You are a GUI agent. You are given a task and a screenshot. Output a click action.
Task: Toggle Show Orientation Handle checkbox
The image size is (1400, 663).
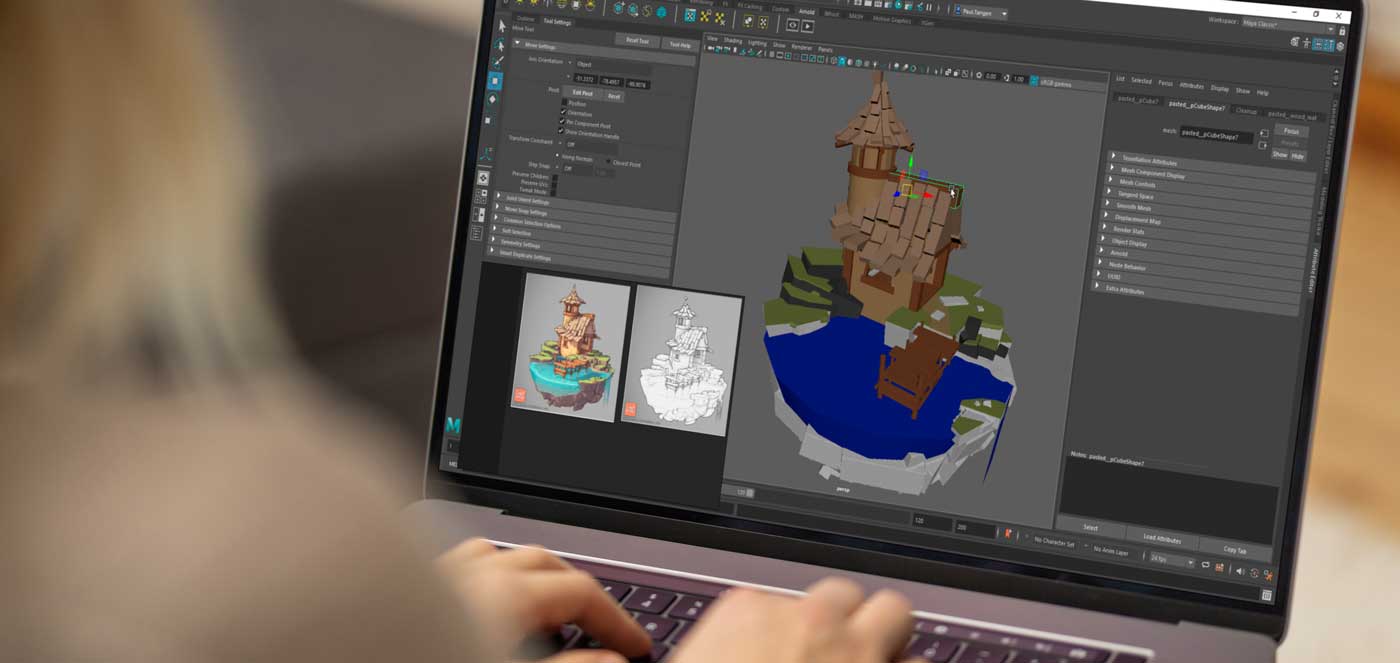(x=562, y=132)
